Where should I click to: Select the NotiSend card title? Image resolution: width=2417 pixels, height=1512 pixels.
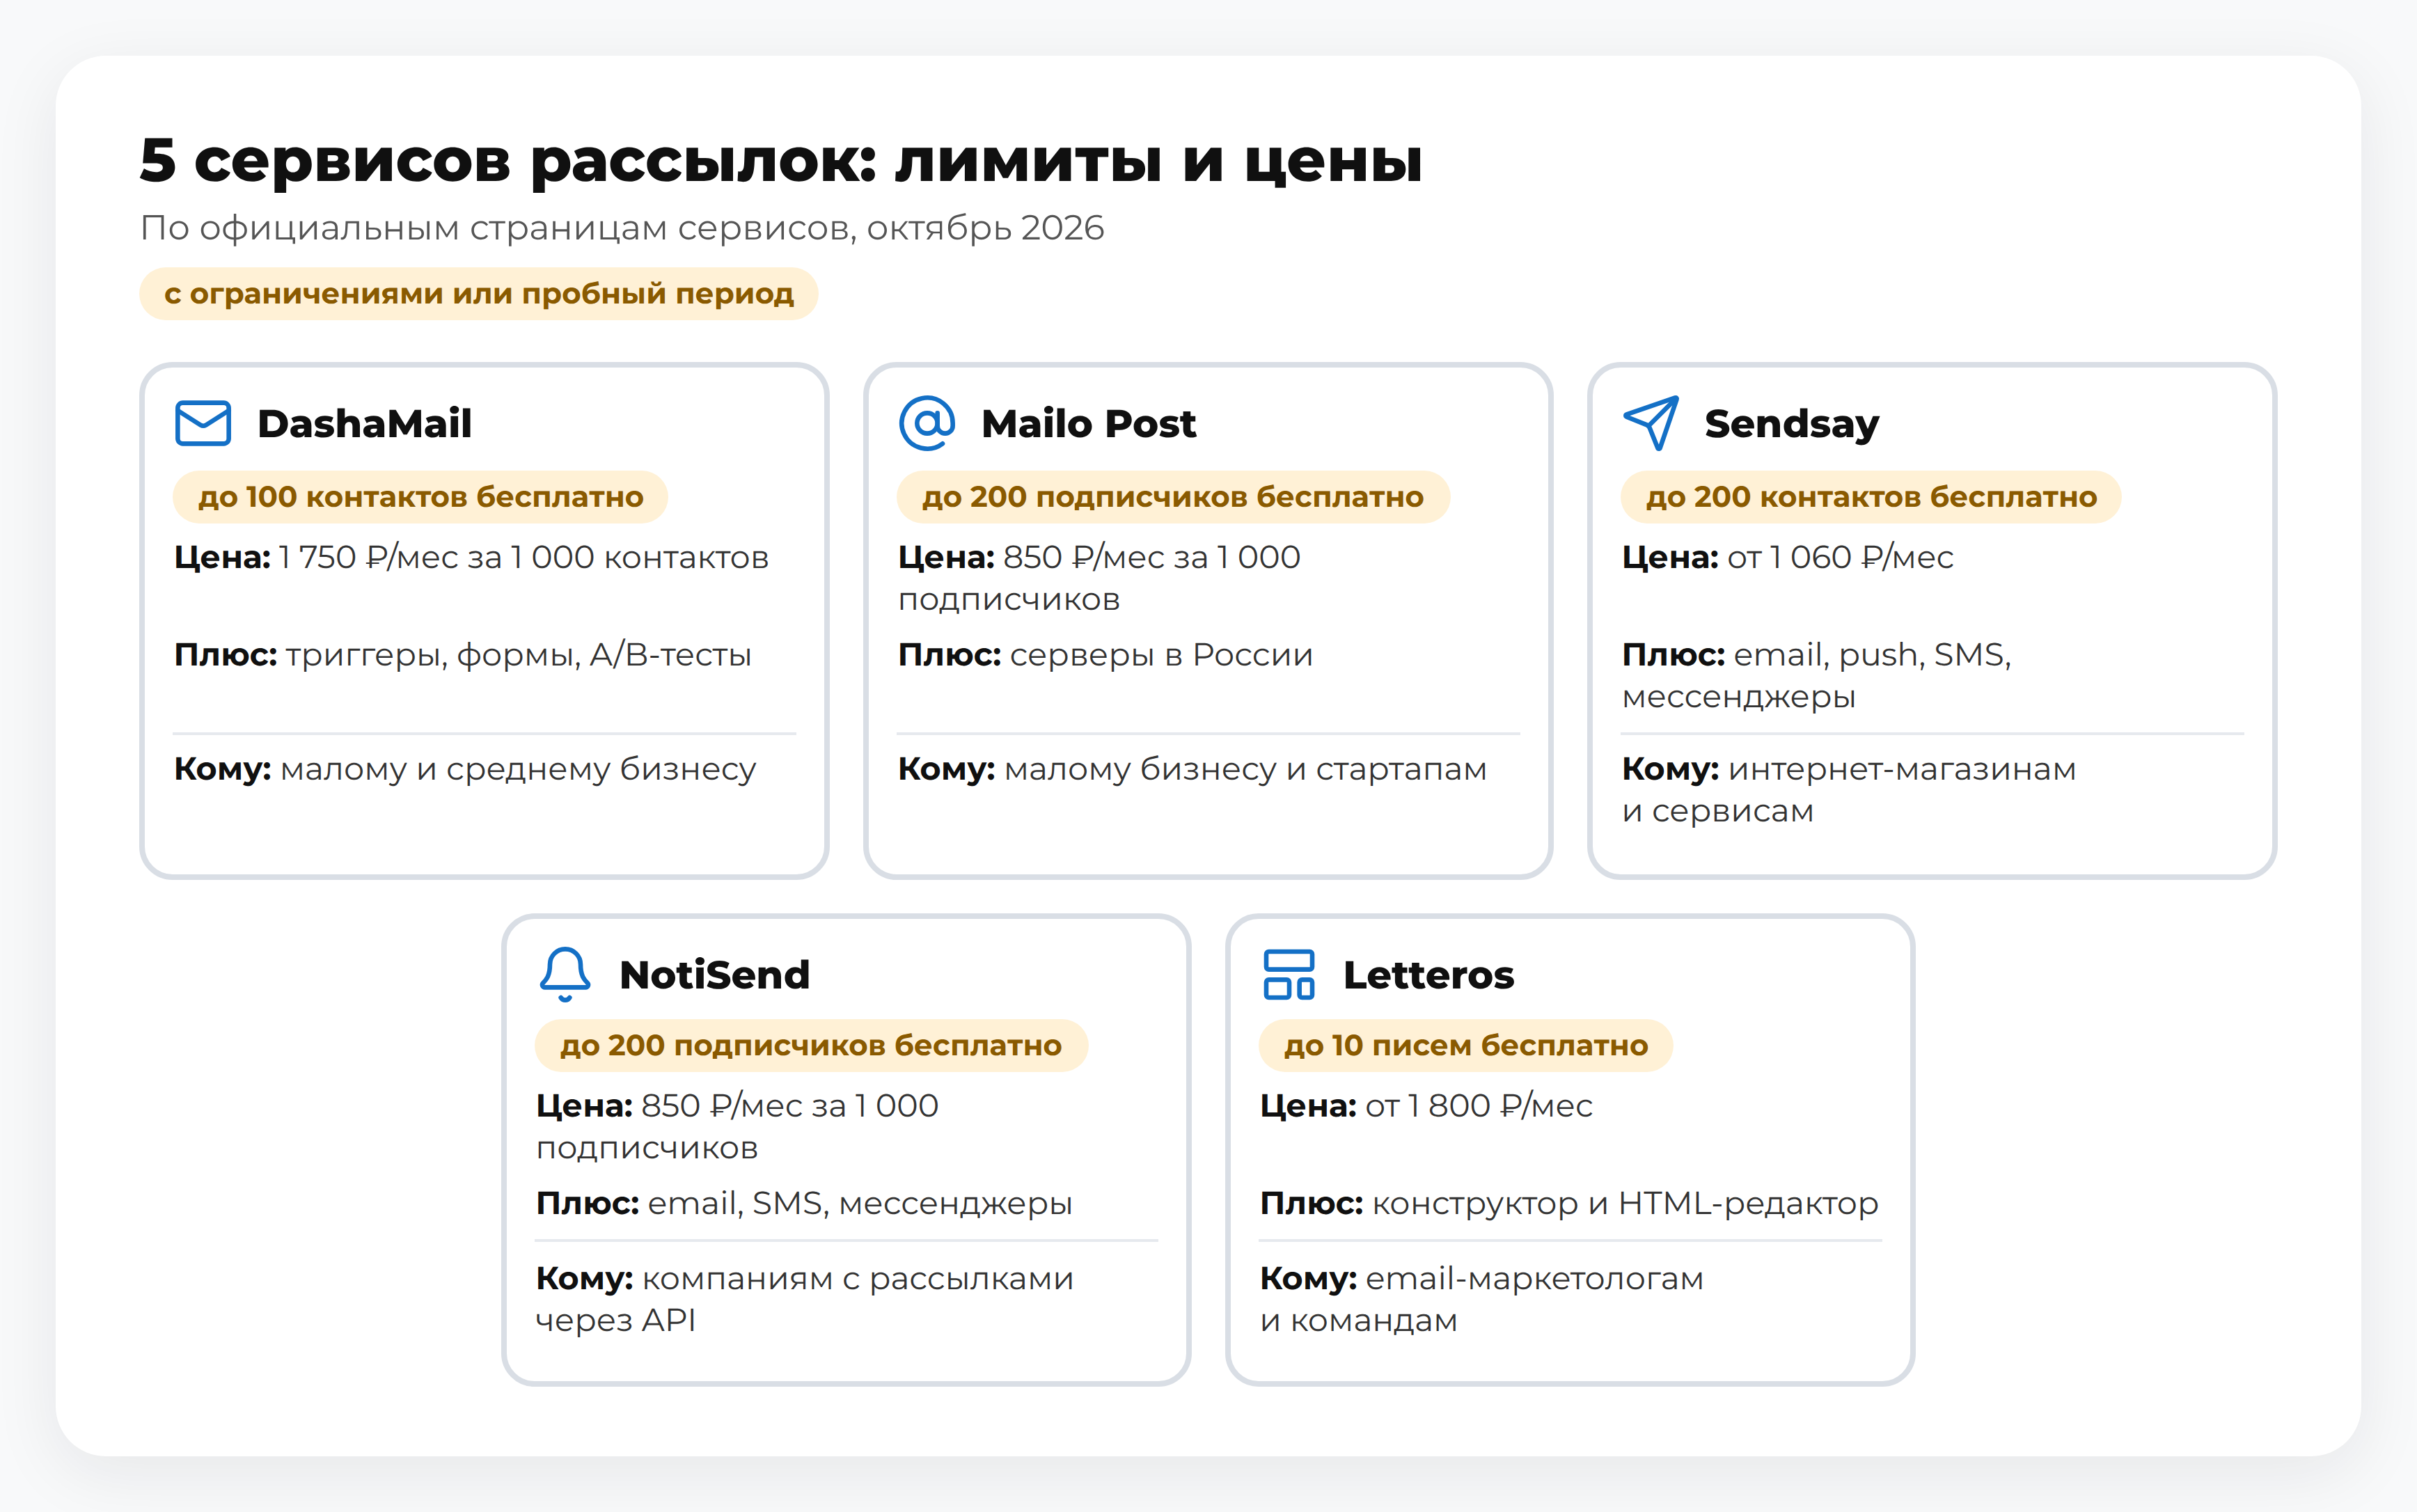(x=715, y=975)
